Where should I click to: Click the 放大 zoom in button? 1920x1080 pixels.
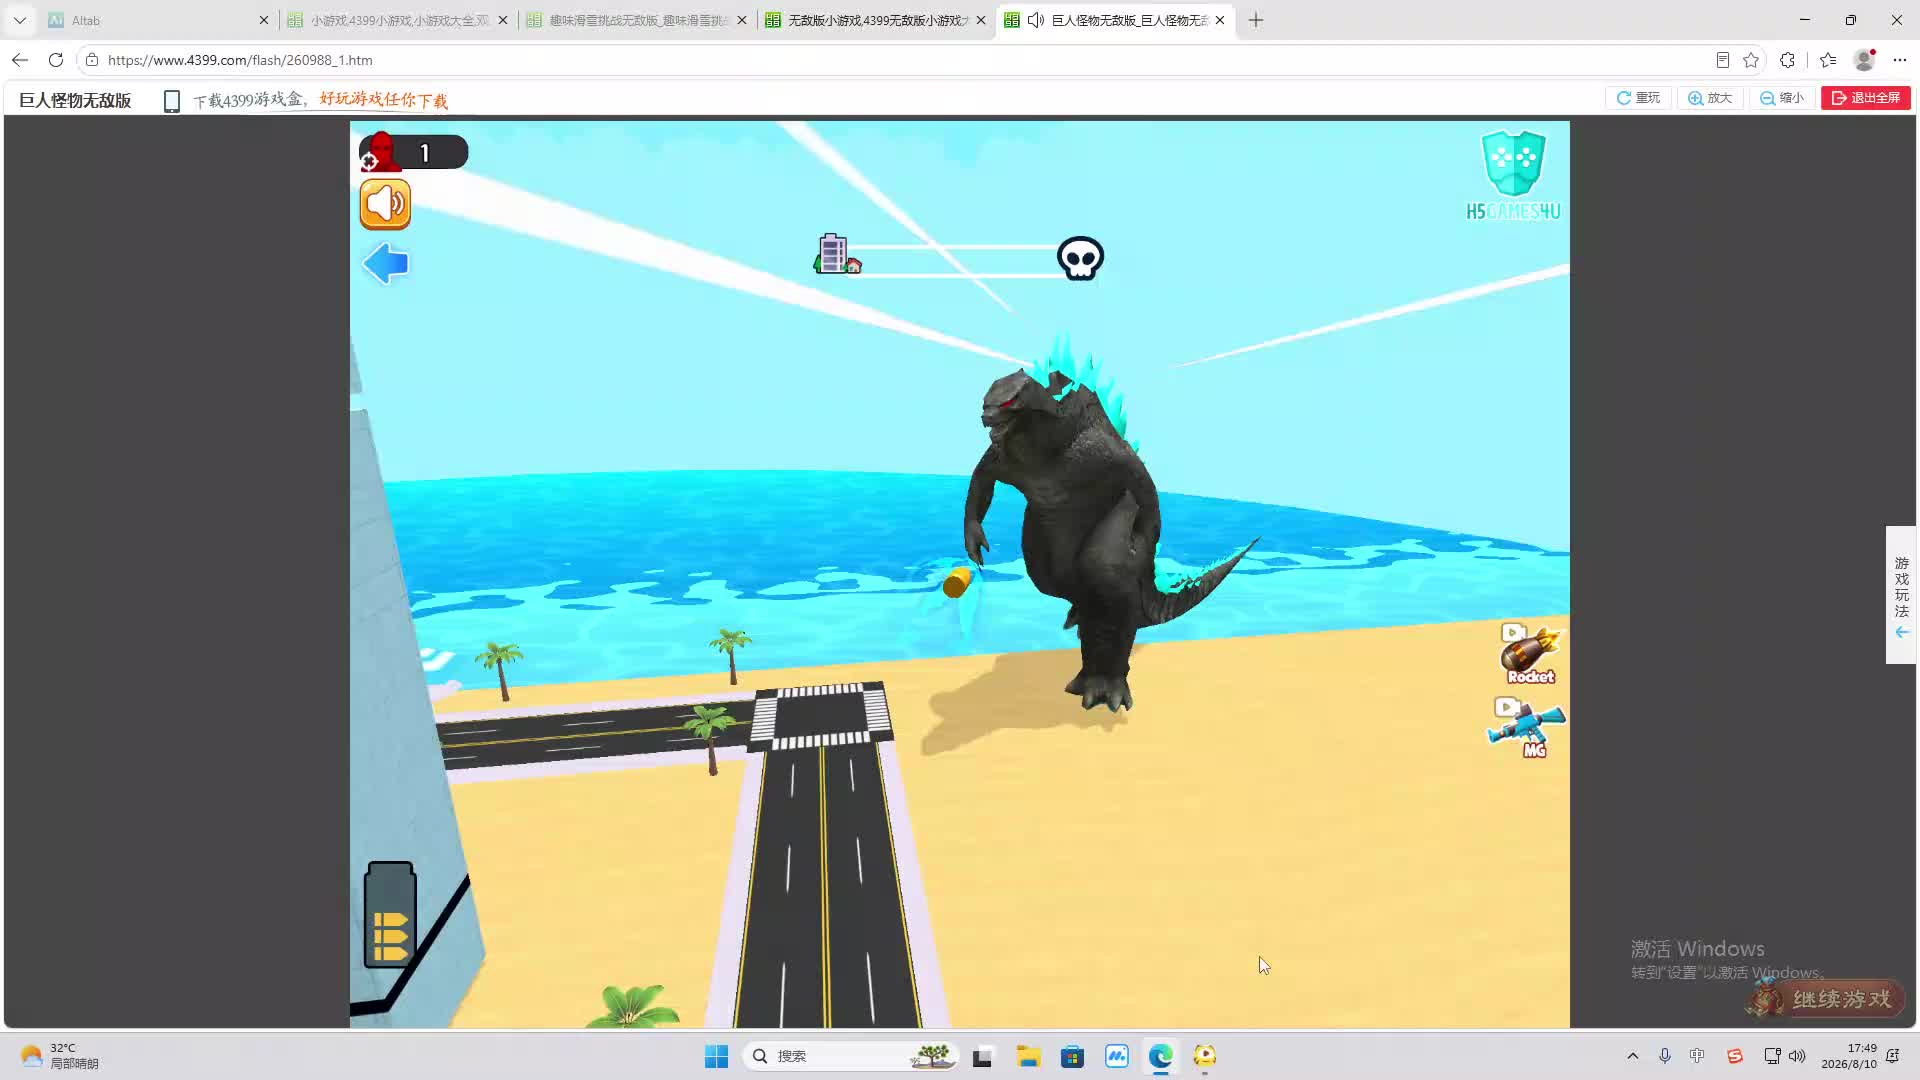(1710, 98)
